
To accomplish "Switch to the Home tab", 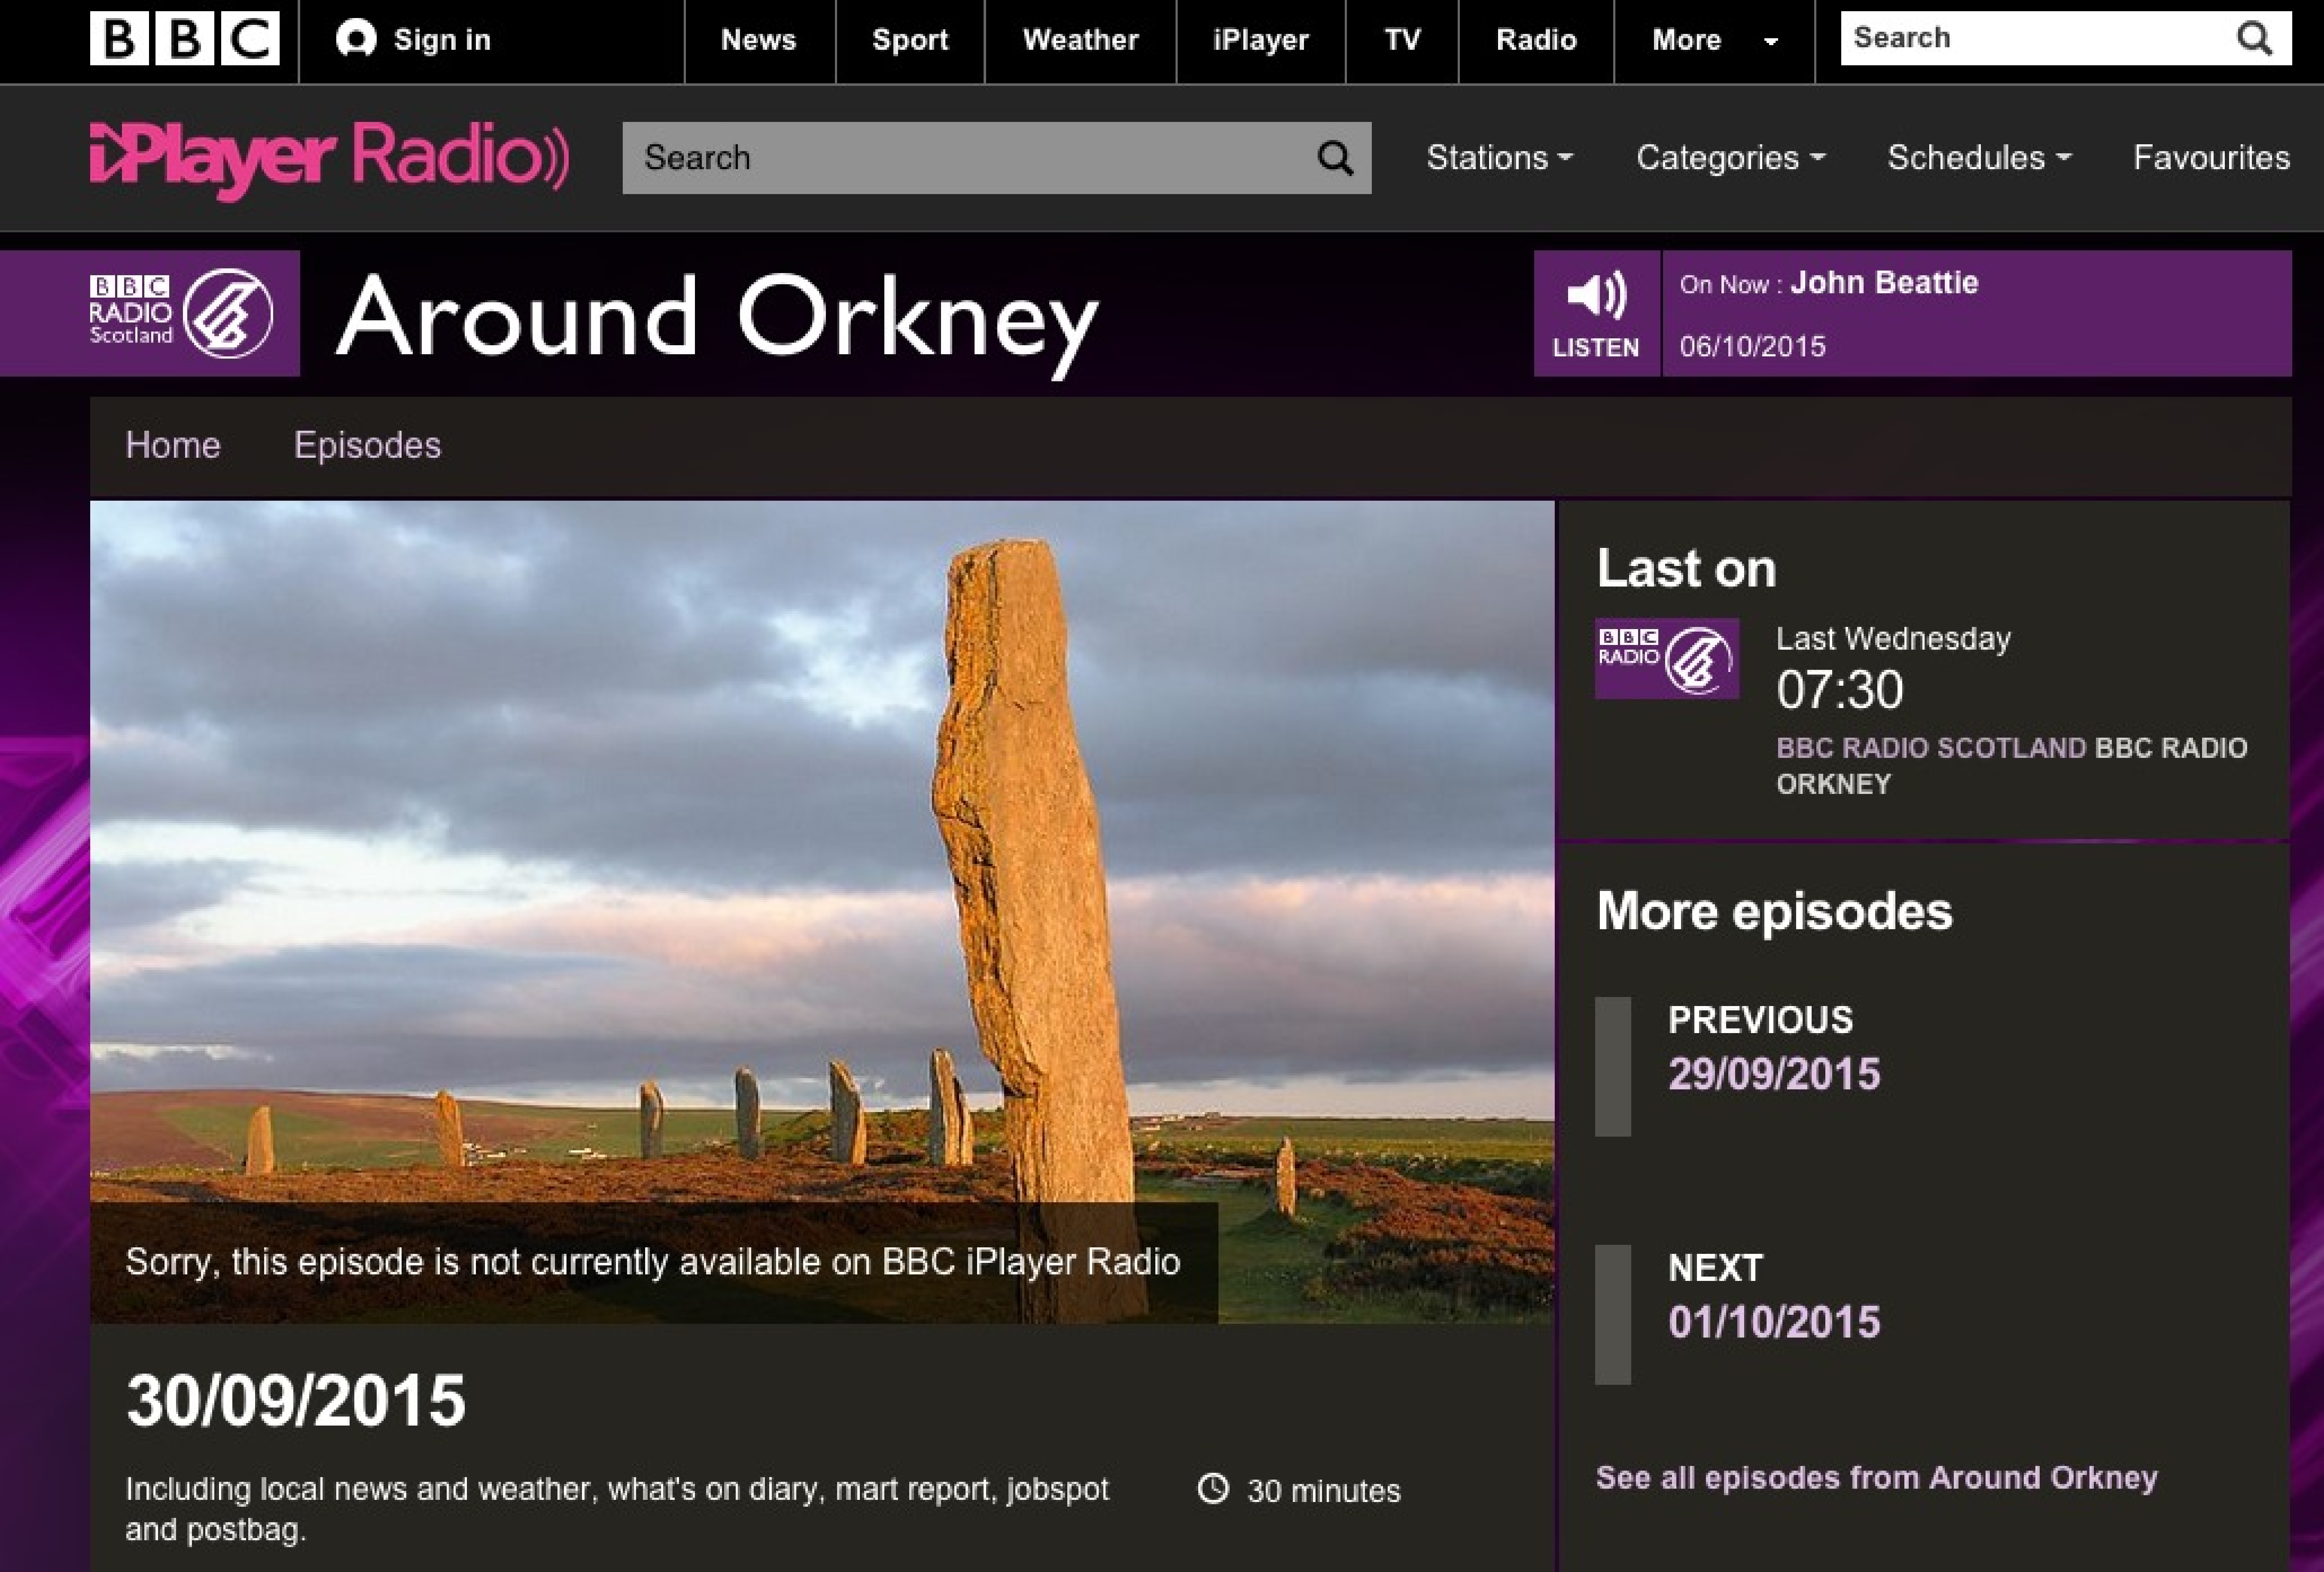I will click(x=173, y=445).
